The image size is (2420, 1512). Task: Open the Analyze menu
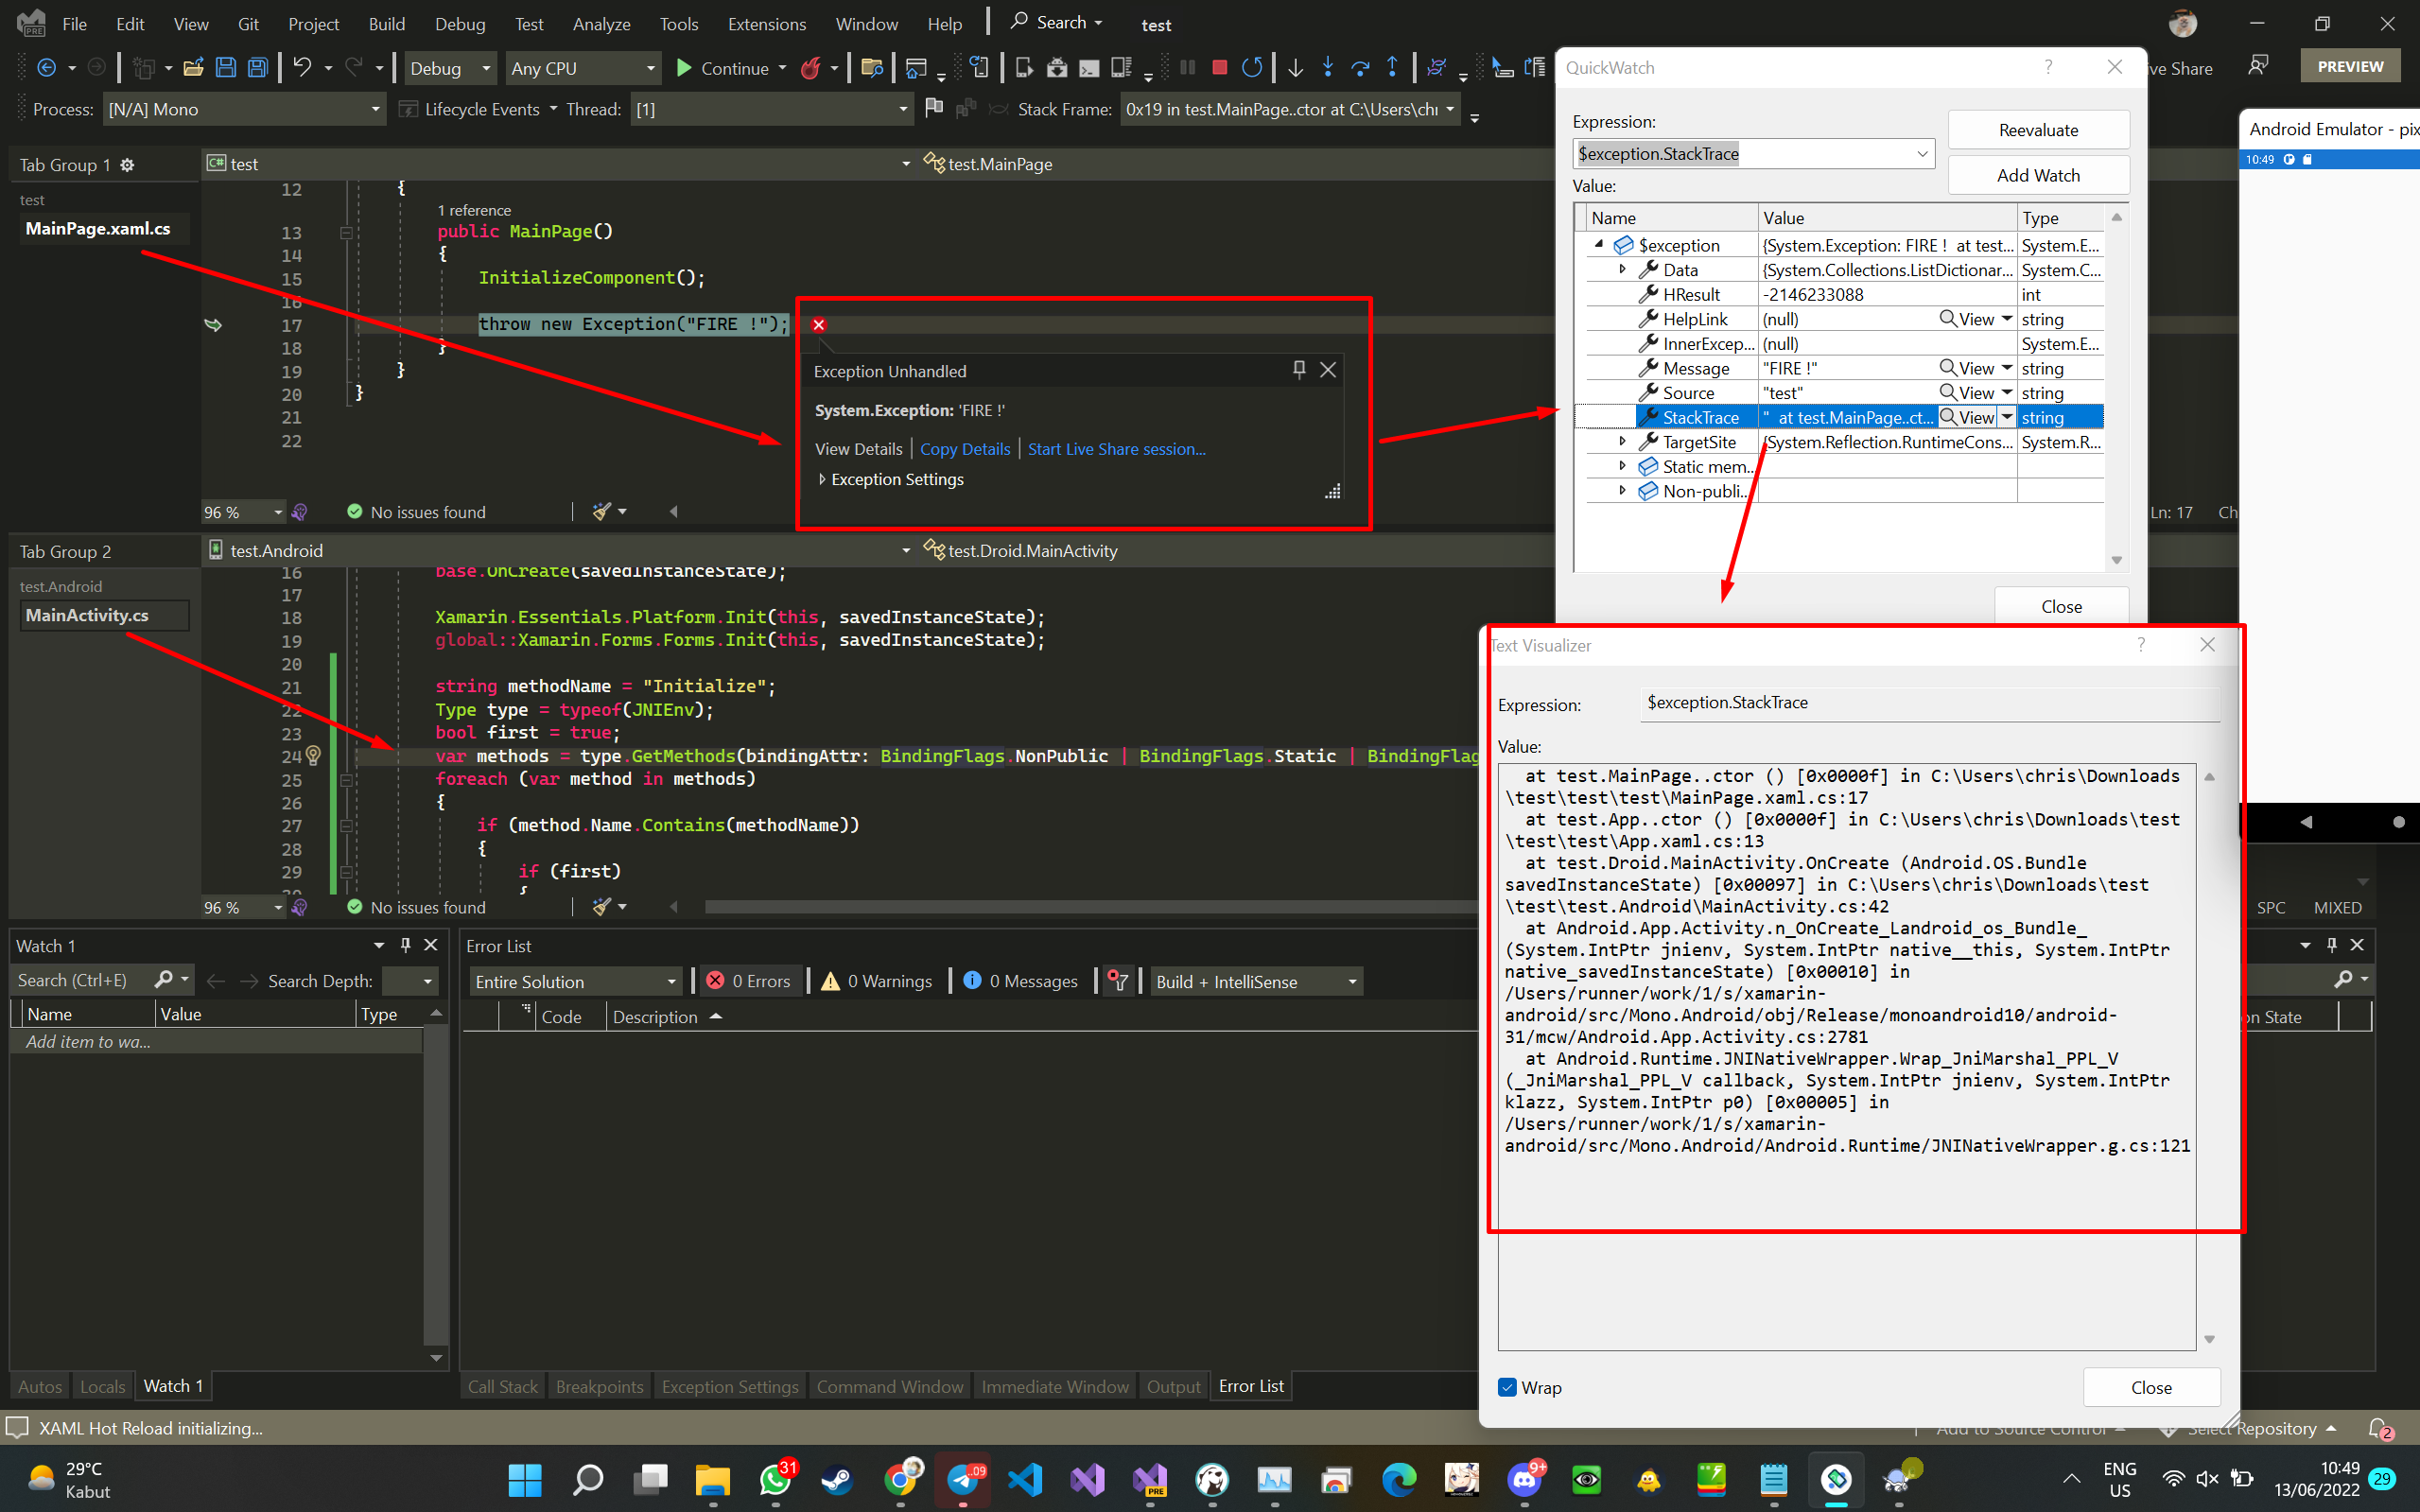click(x=601, y=24)
